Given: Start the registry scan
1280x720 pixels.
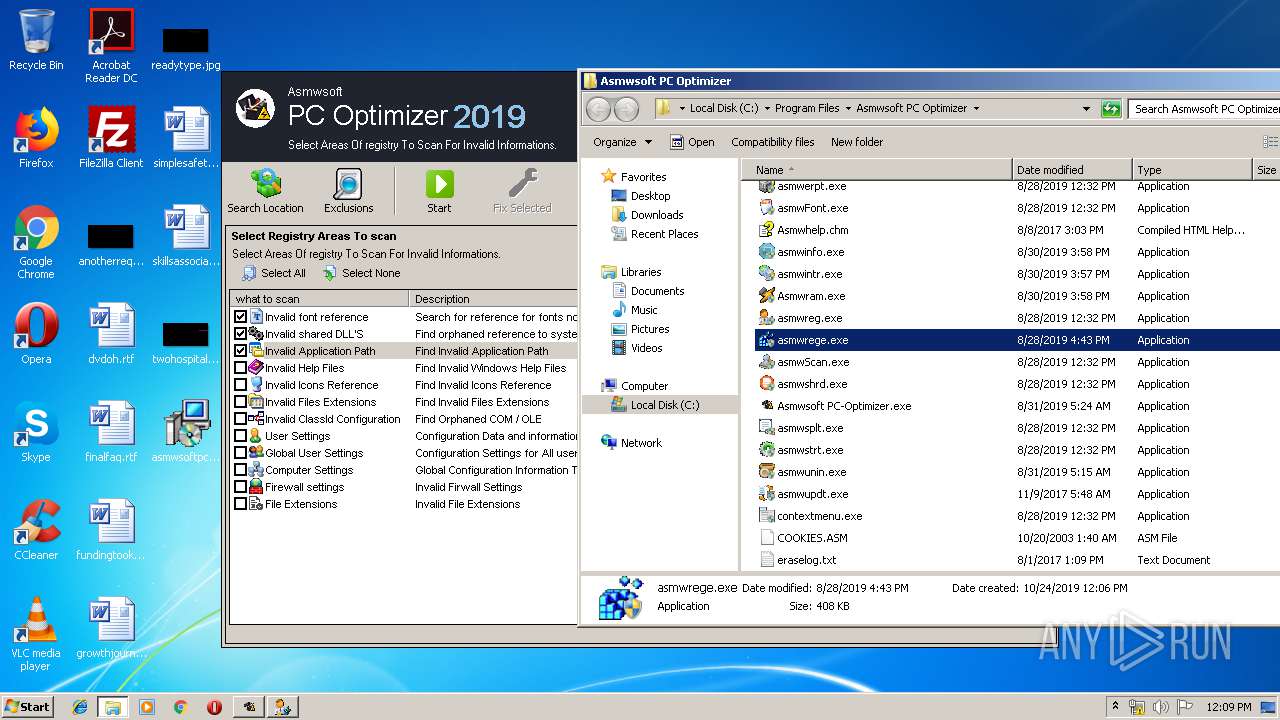Looking at the screenshot, I should pyautogui.click(x=439, y=191).
